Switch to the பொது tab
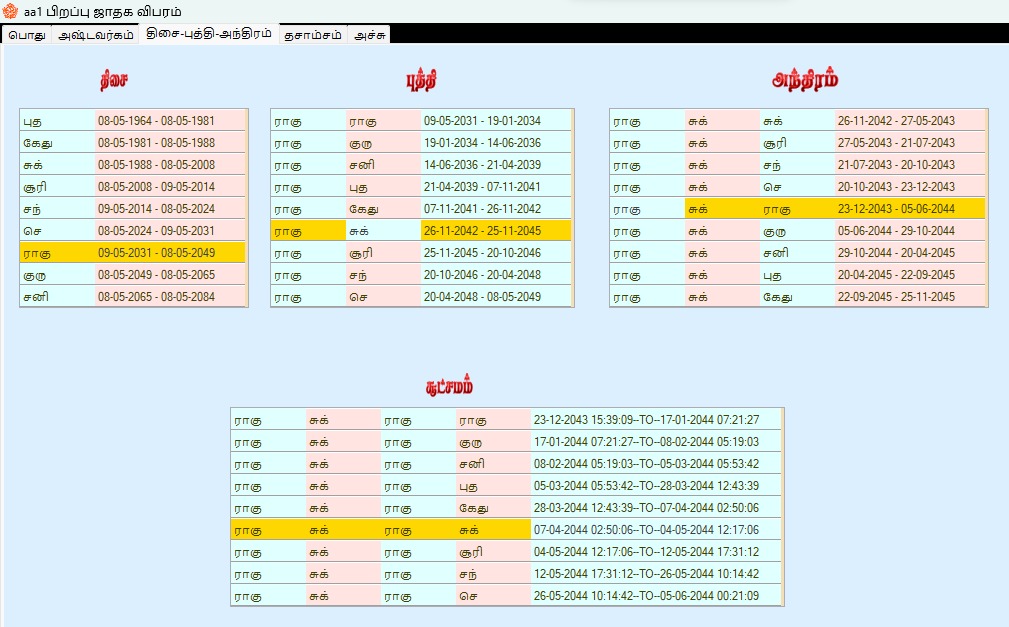Viewport: 1009px width, 627px height. 27,35
